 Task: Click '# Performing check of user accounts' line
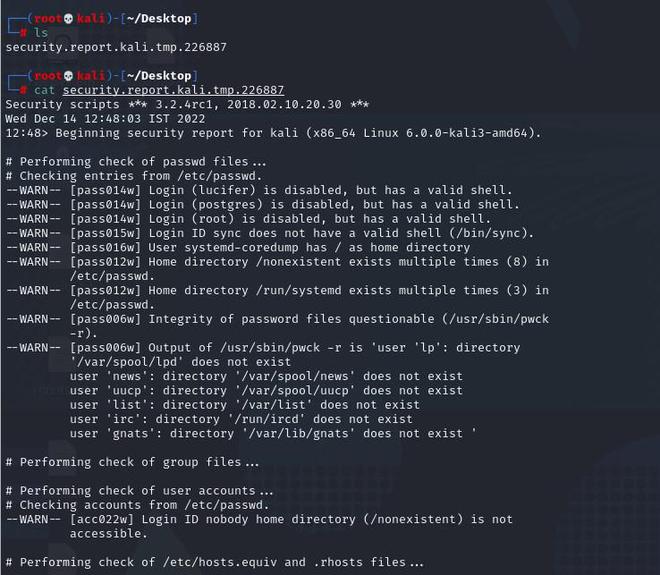140,491
